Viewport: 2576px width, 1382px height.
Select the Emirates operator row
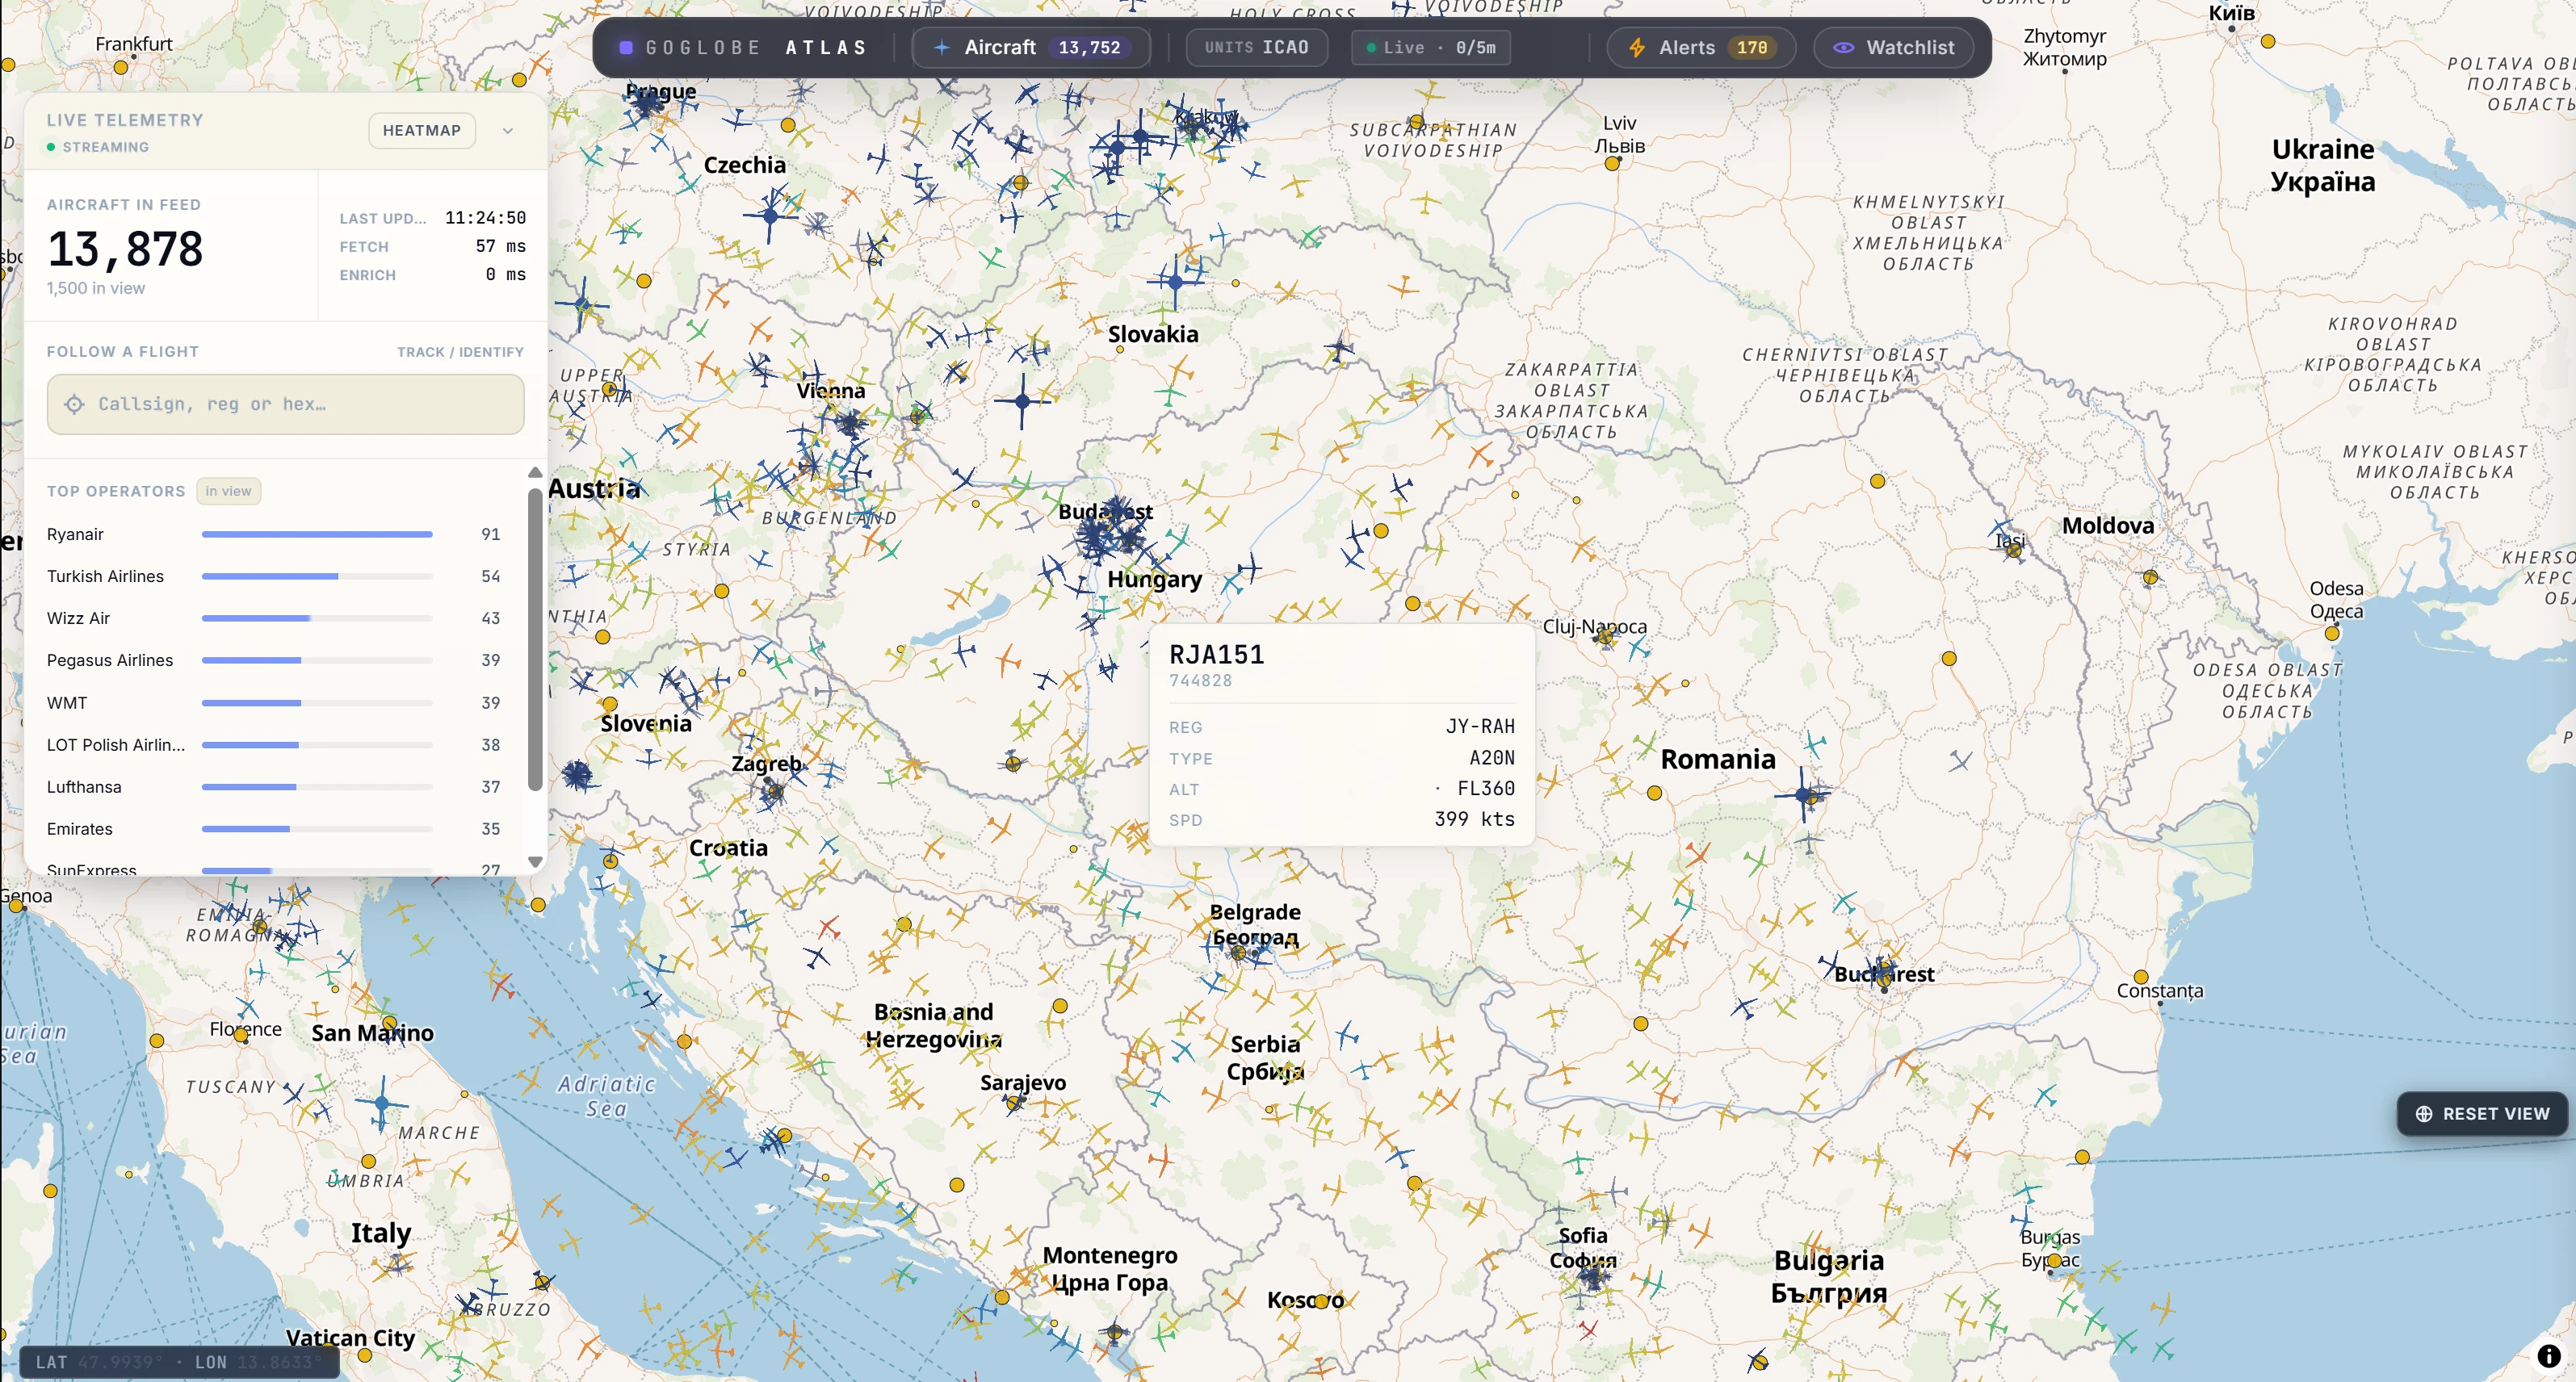[x=274, y=830]
